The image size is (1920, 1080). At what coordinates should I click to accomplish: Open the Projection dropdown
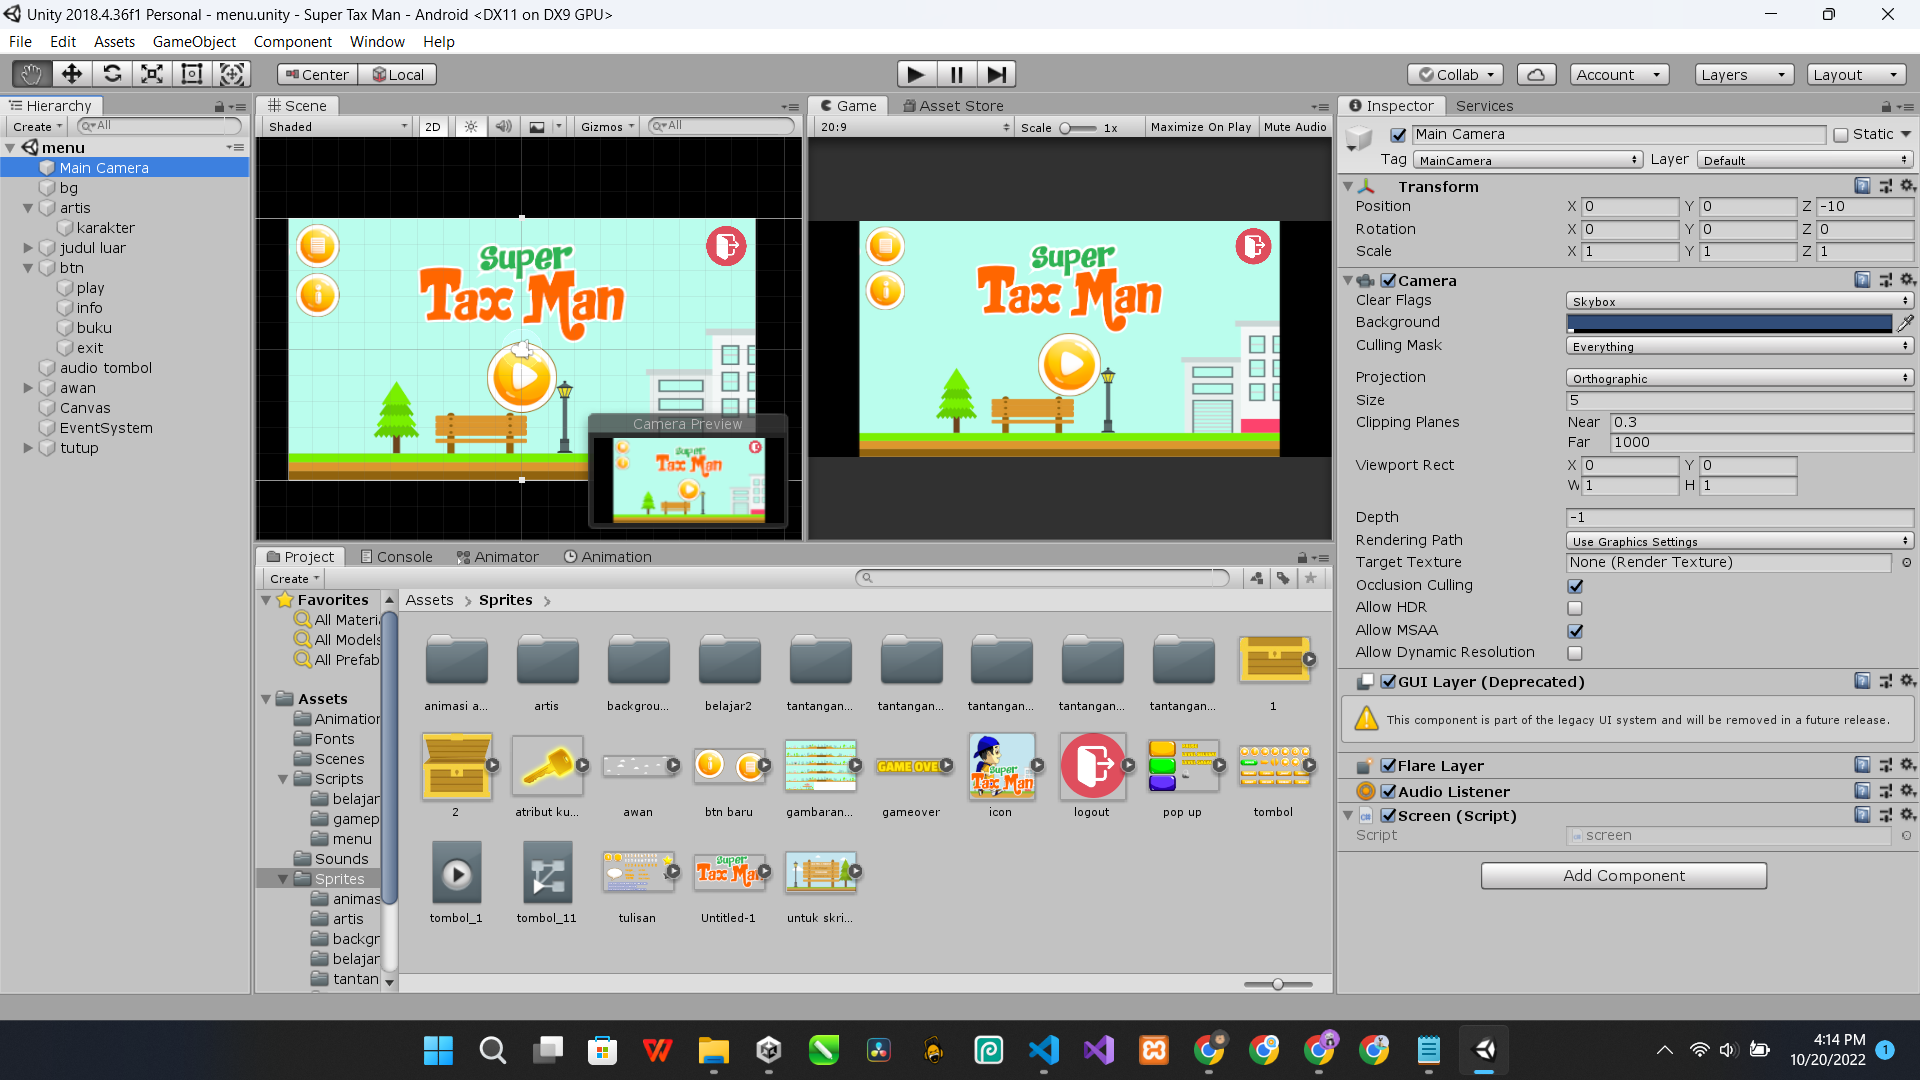(x=1739, y=378)
